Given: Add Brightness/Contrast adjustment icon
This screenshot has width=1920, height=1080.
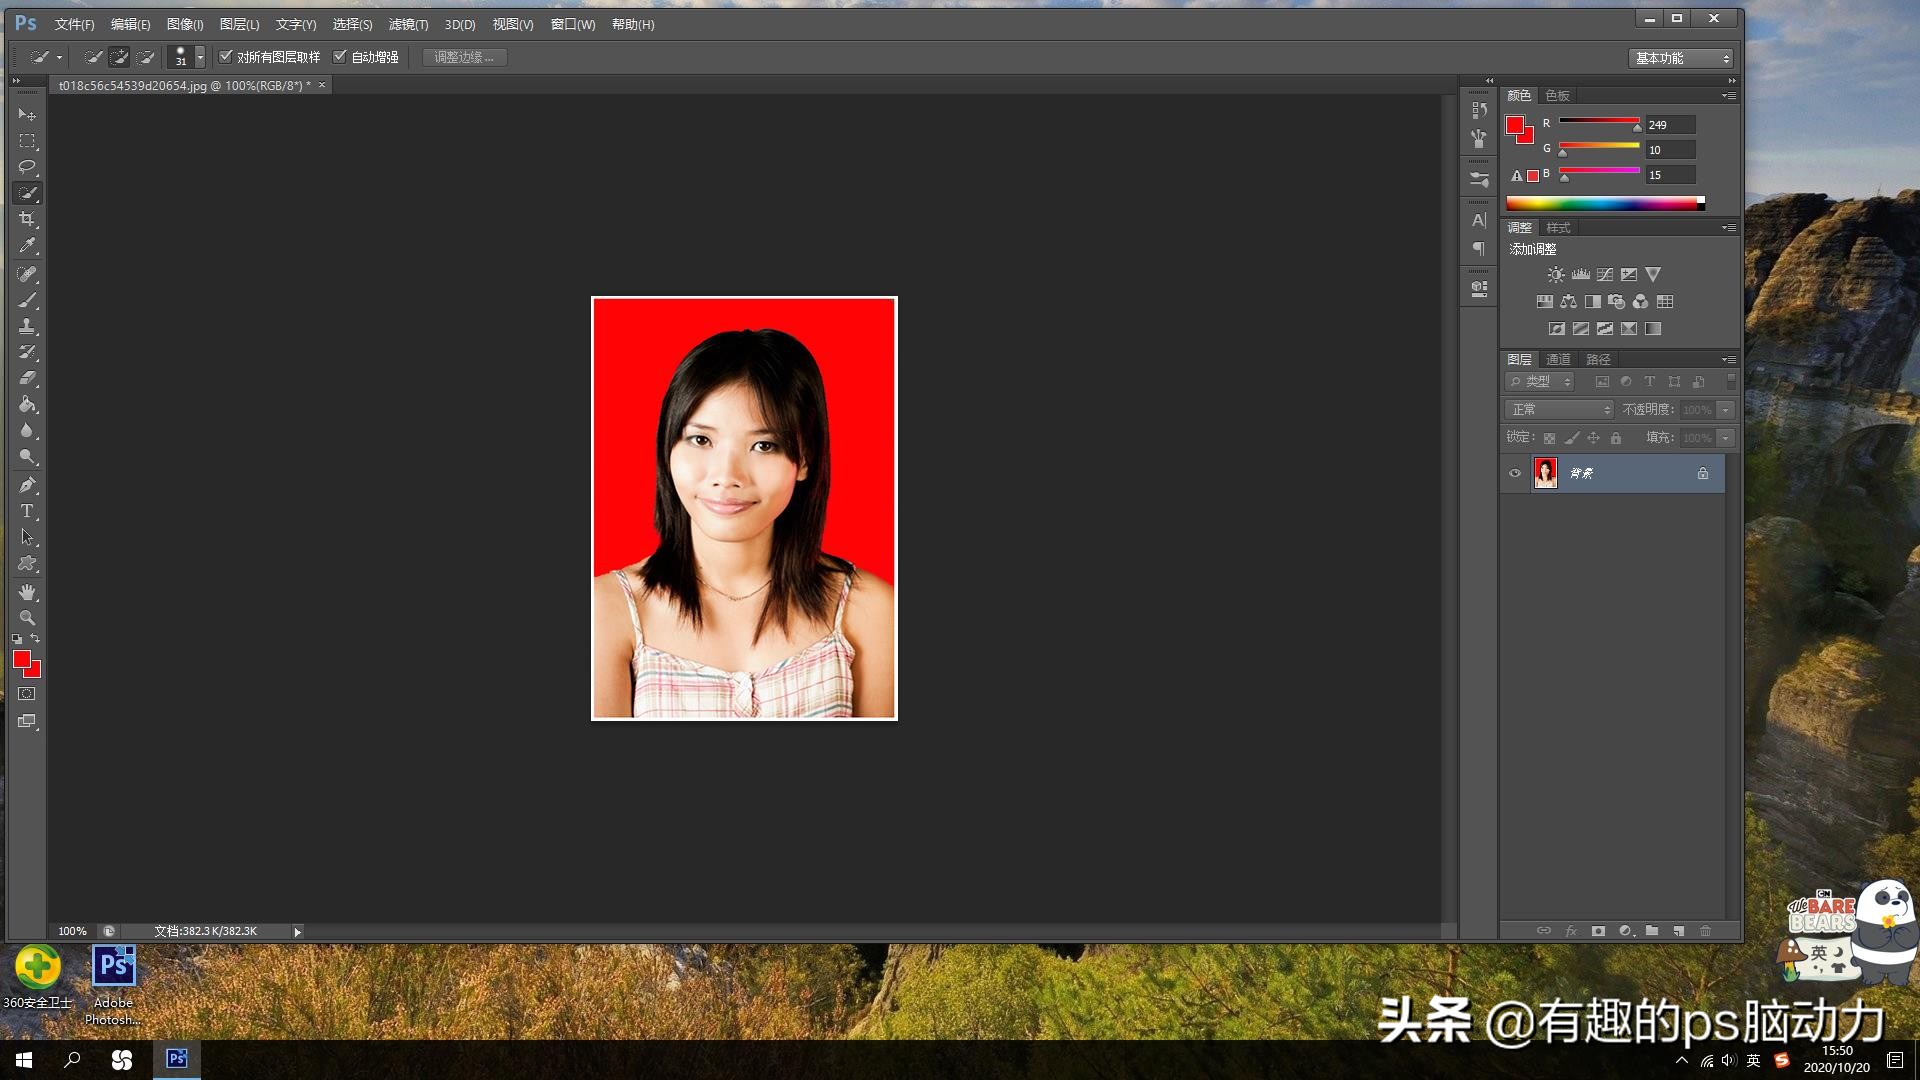Looking at the screenshot, I should [1556, 274].
